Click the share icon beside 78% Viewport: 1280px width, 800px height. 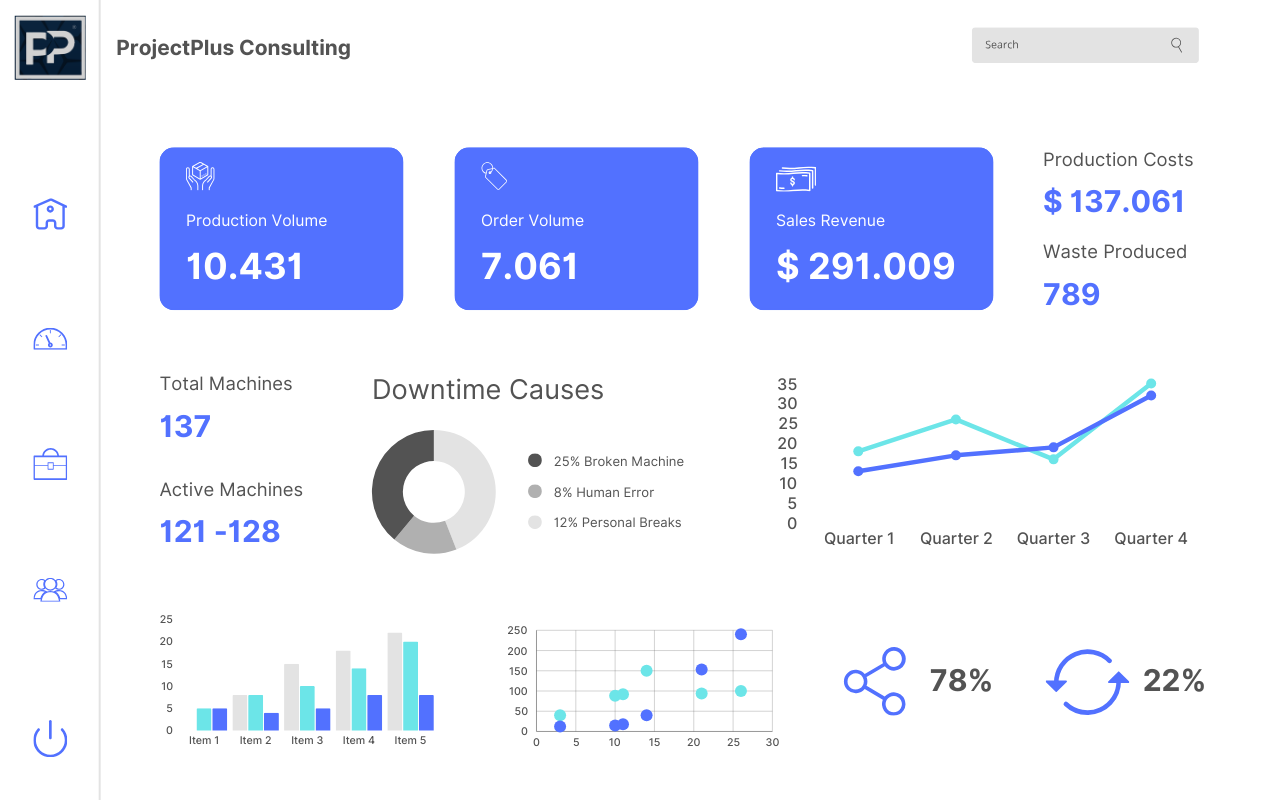coord(875,681)
